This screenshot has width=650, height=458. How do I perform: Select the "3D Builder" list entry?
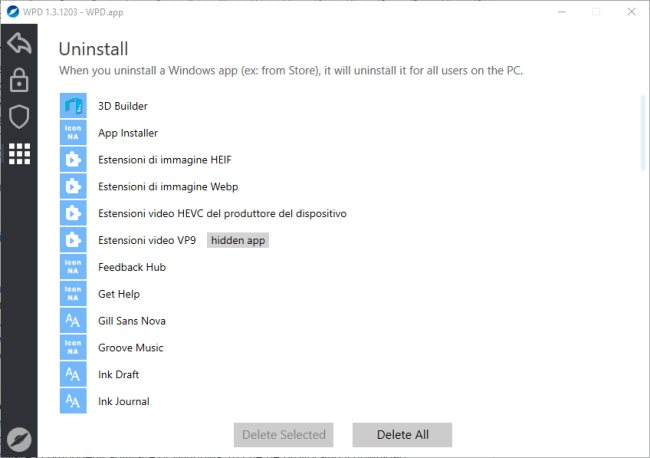click(x=123, y=106)
